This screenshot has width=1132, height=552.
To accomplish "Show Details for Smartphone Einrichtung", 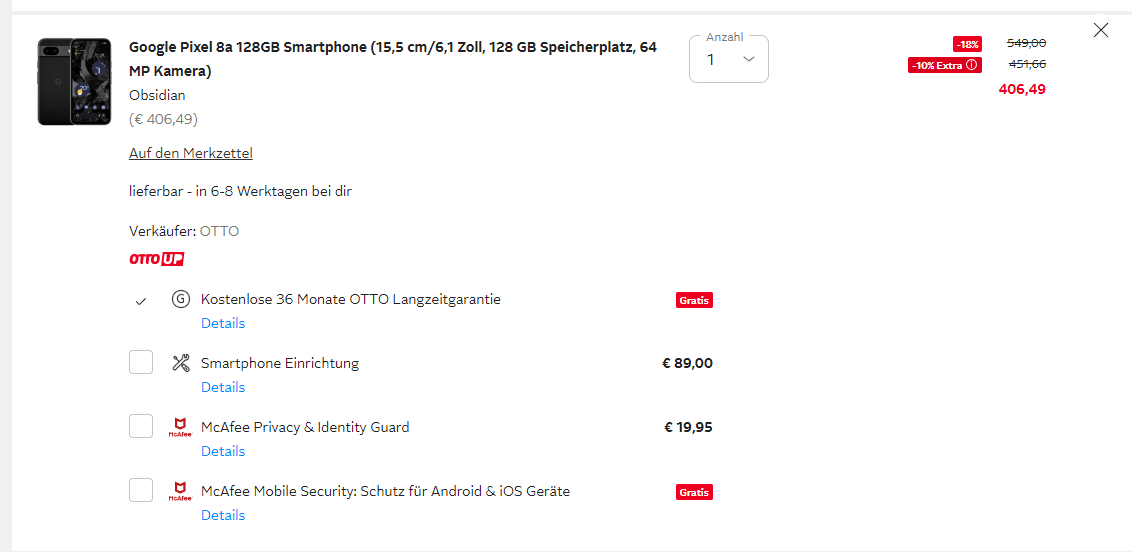I will (x=223, y=387).
